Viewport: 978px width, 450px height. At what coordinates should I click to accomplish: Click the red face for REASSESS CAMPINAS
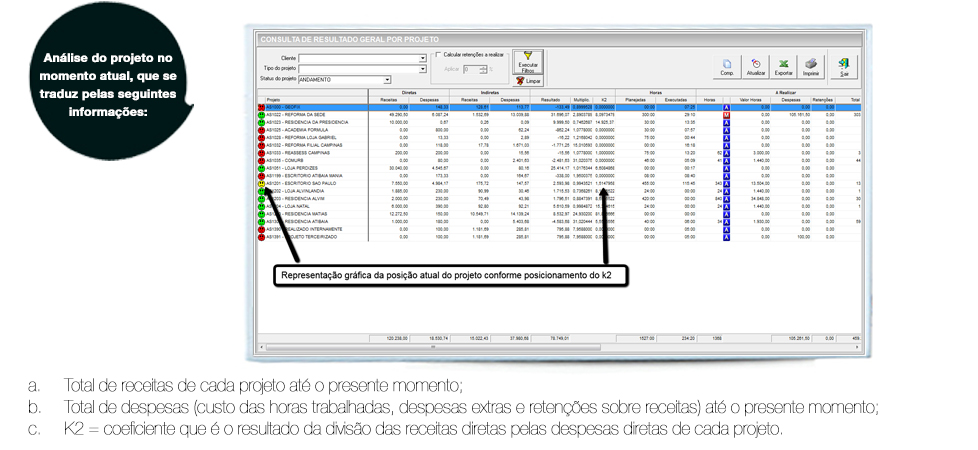coord(261,153)
